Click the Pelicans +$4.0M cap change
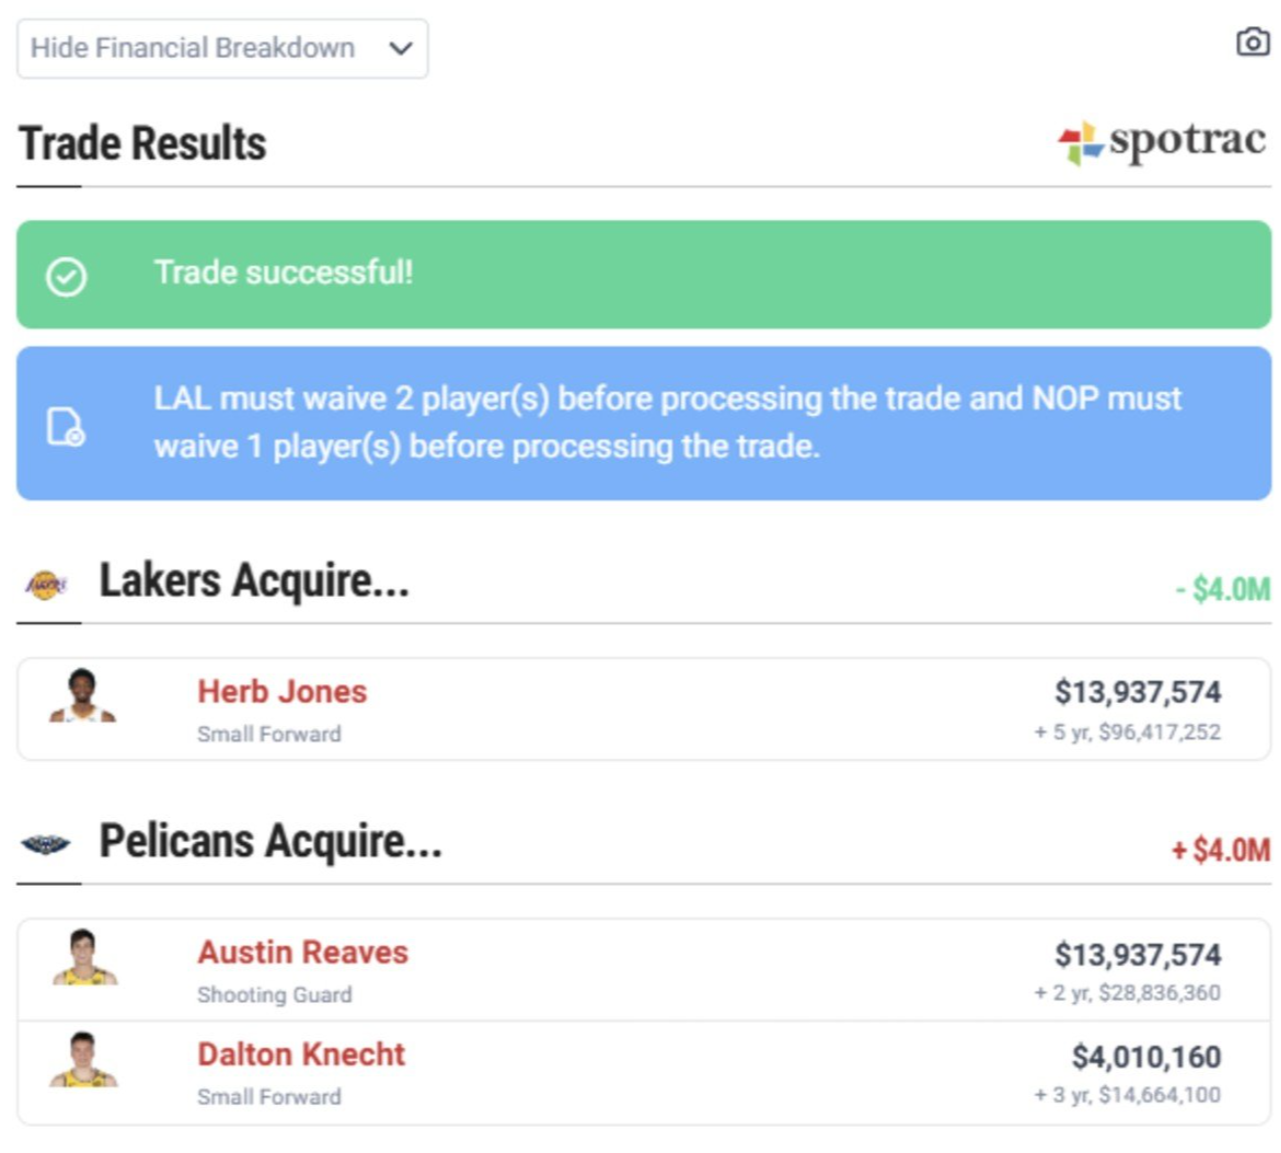Viewport: 1281px width, 1153px height. click(x=1220, y=851)
